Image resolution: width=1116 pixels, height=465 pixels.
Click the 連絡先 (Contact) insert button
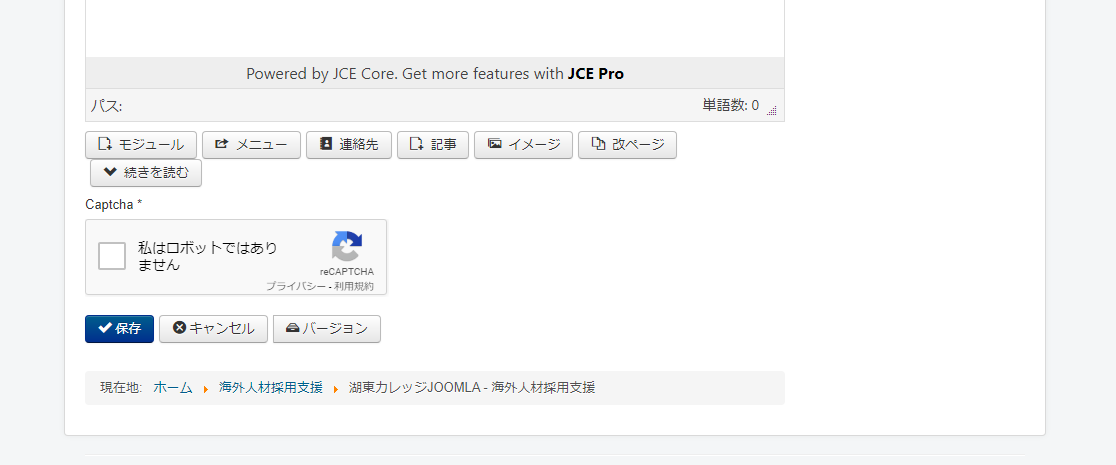point(349,145)
